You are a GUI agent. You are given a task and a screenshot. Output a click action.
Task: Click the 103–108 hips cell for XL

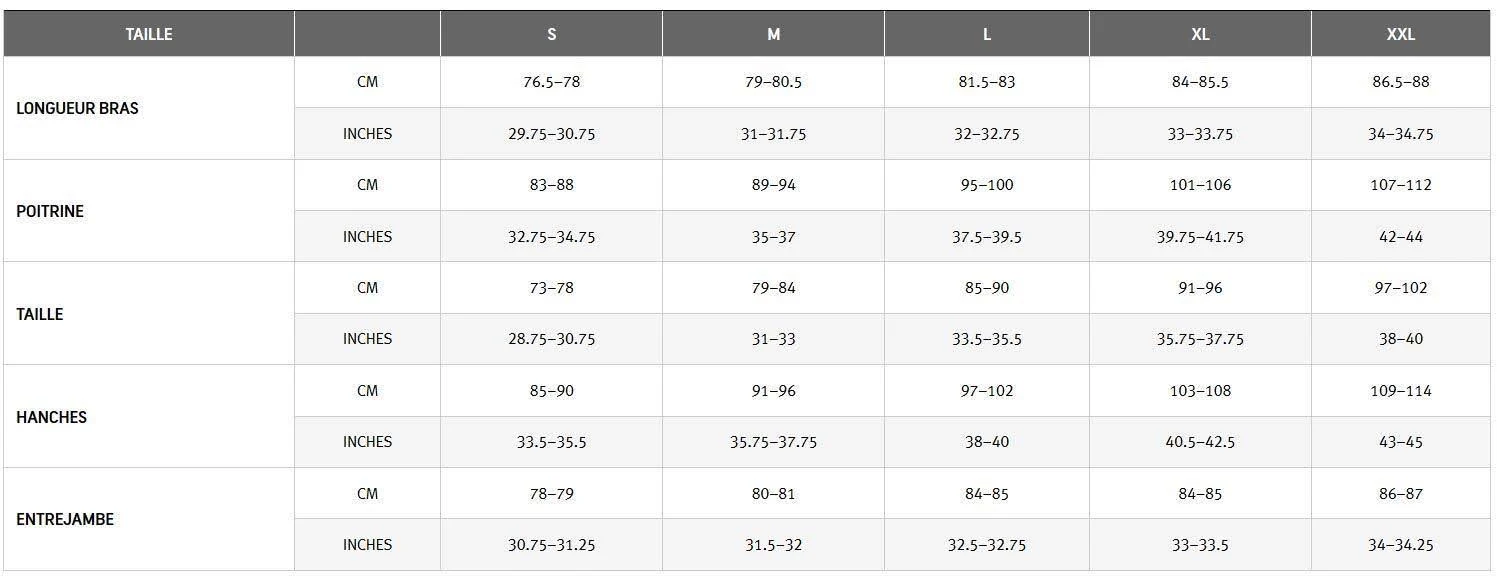[x=1200, y=391]
